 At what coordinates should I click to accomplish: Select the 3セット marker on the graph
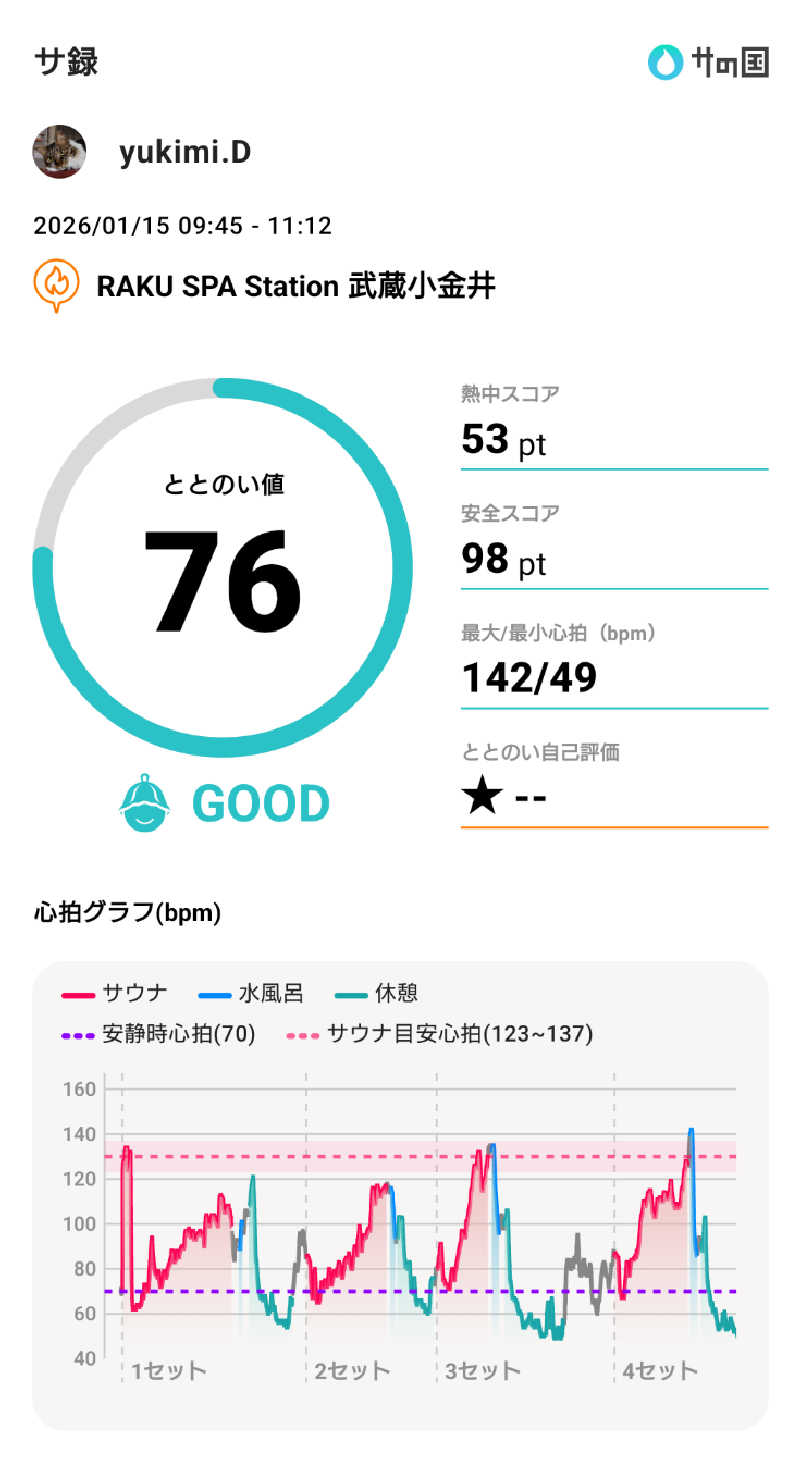483,1370
